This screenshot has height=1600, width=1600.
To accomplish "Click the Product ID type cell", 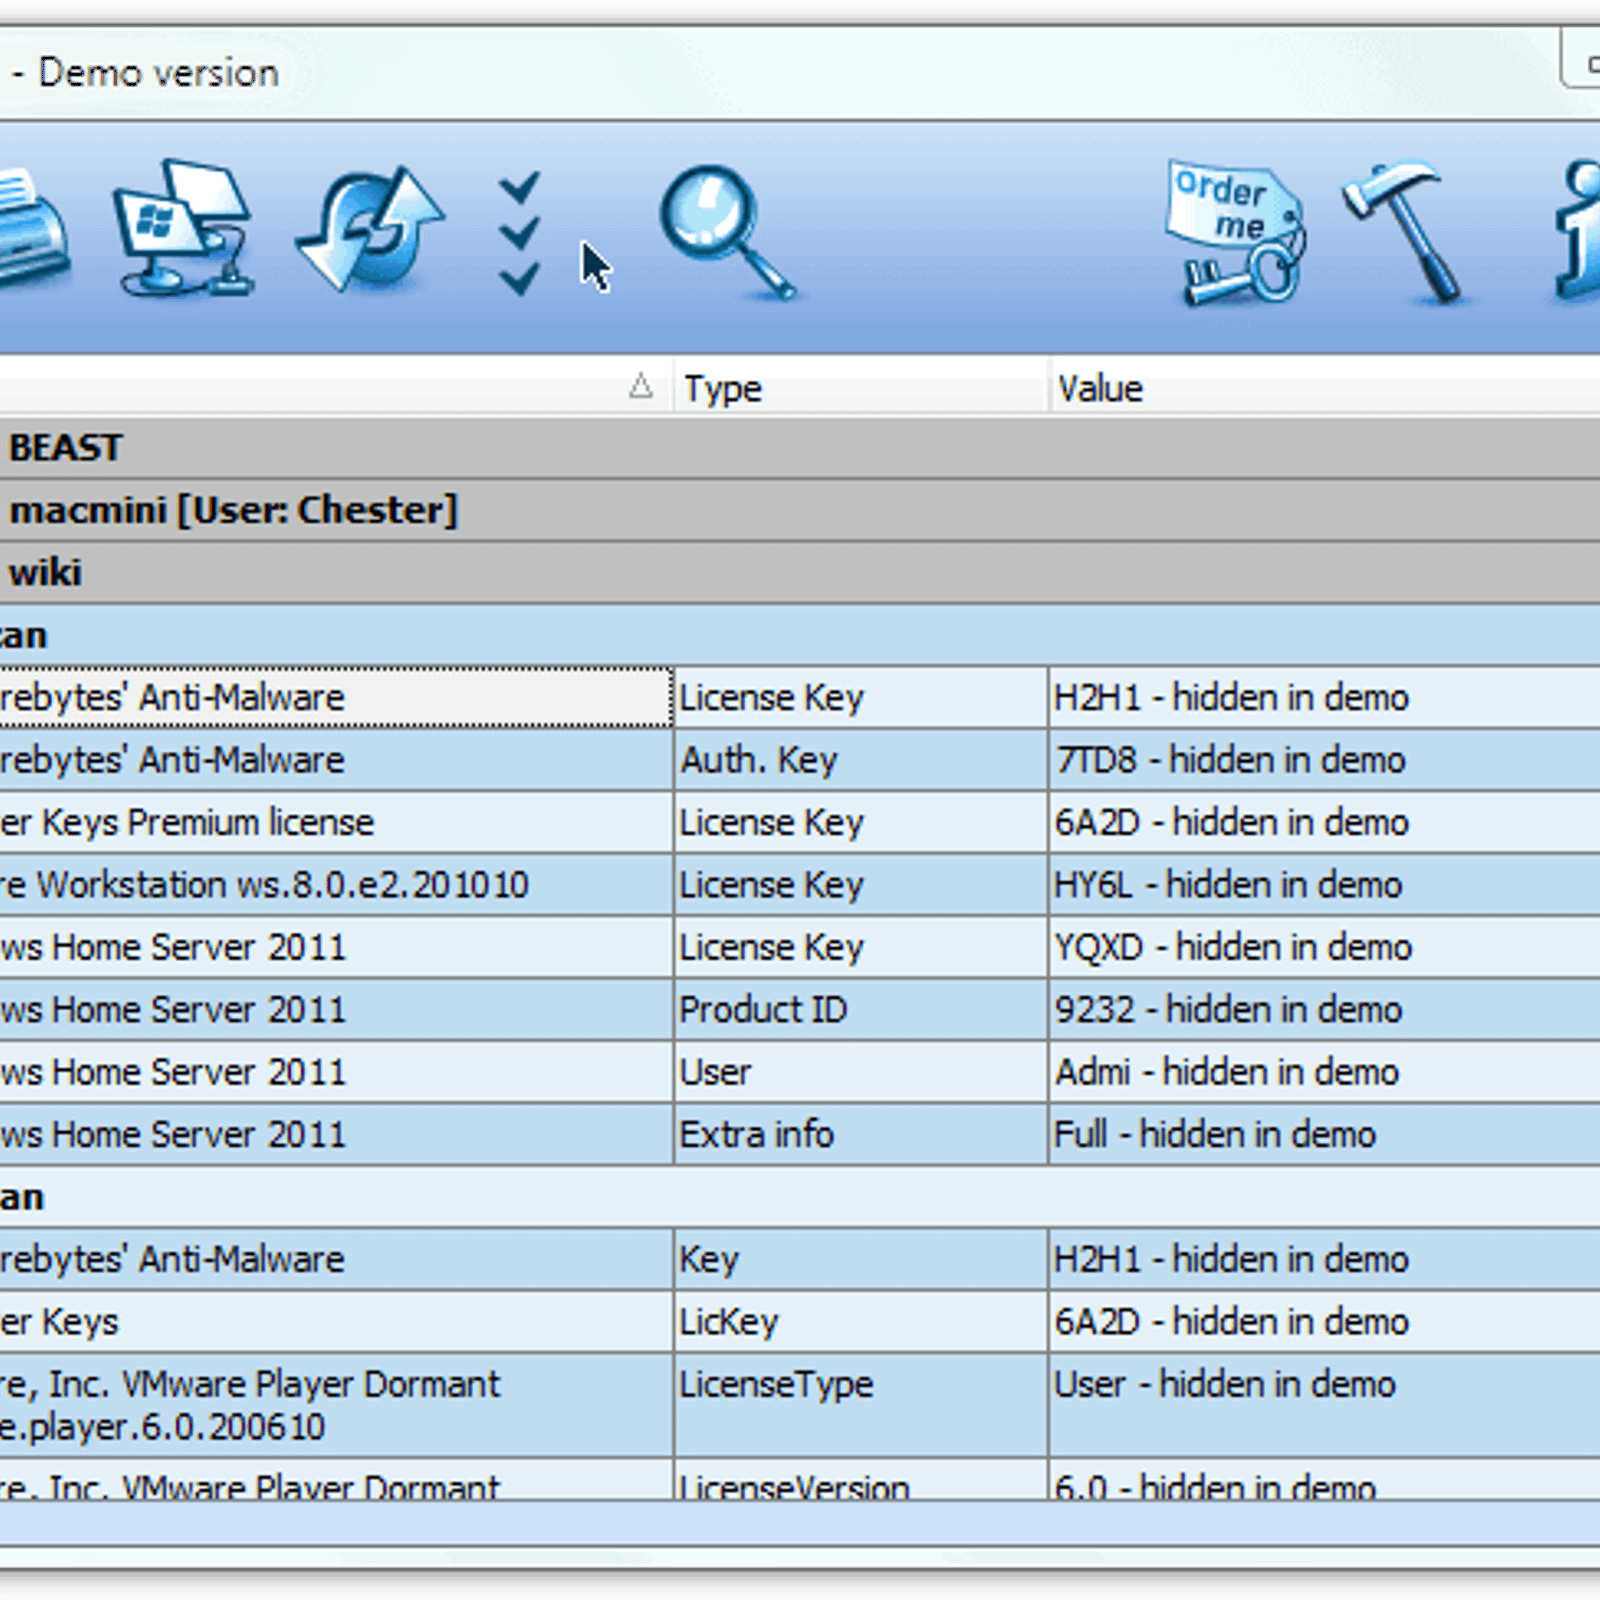I will pos(860,1010).
